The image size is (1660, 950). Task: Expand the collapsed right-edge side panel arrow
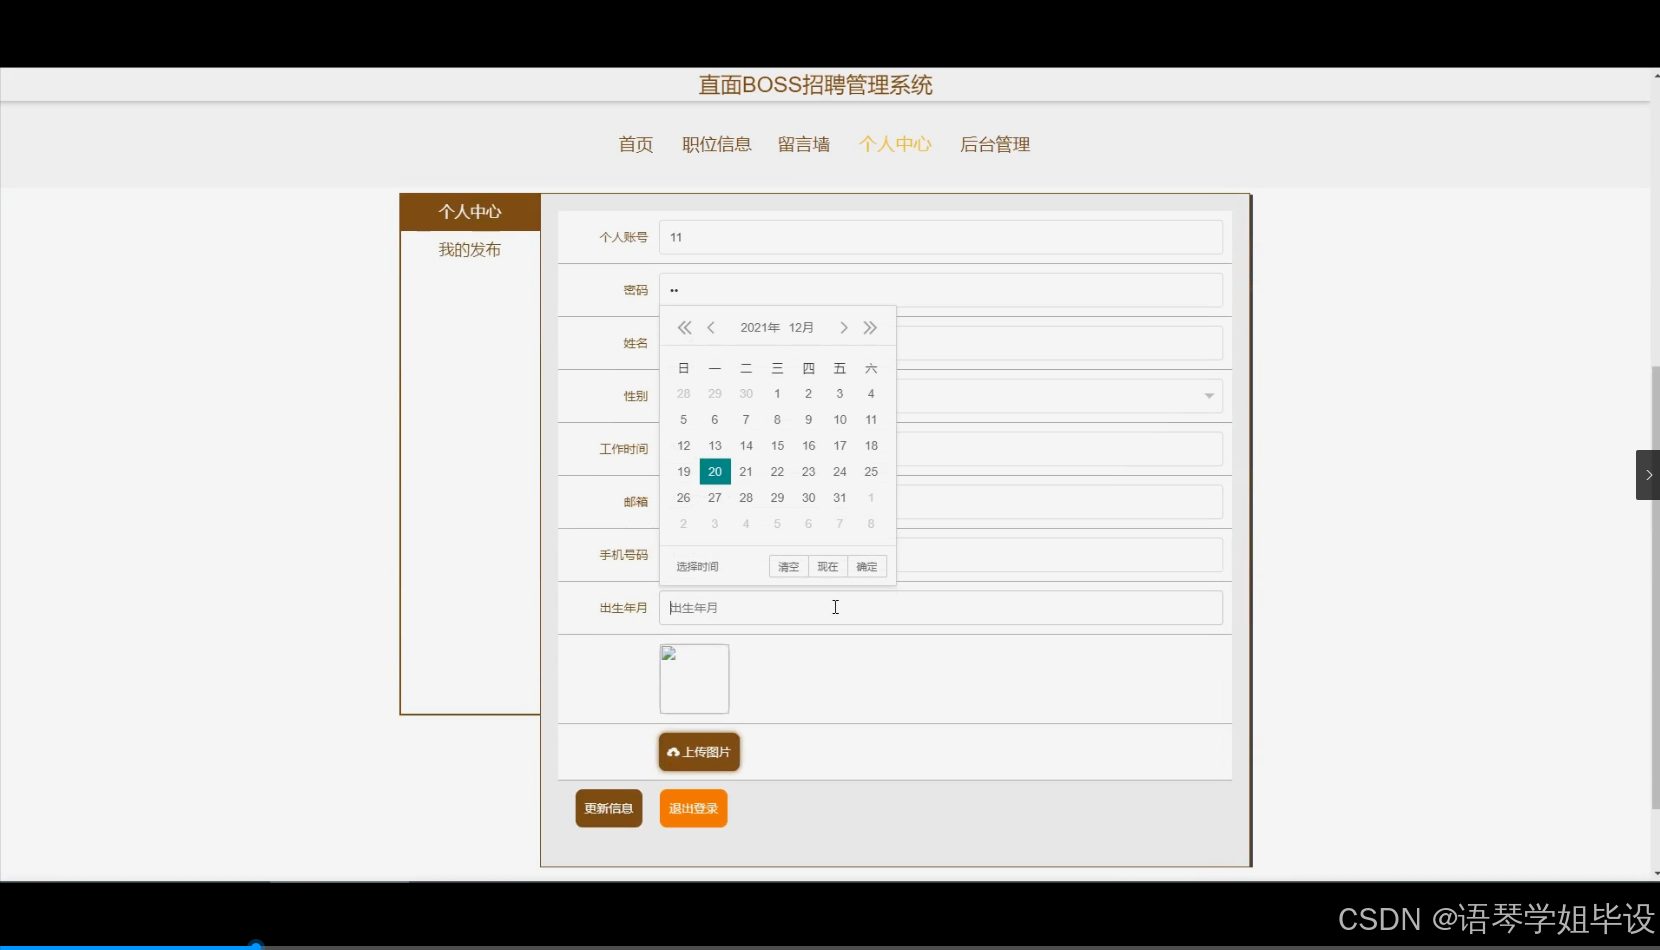click(1646, 474)
